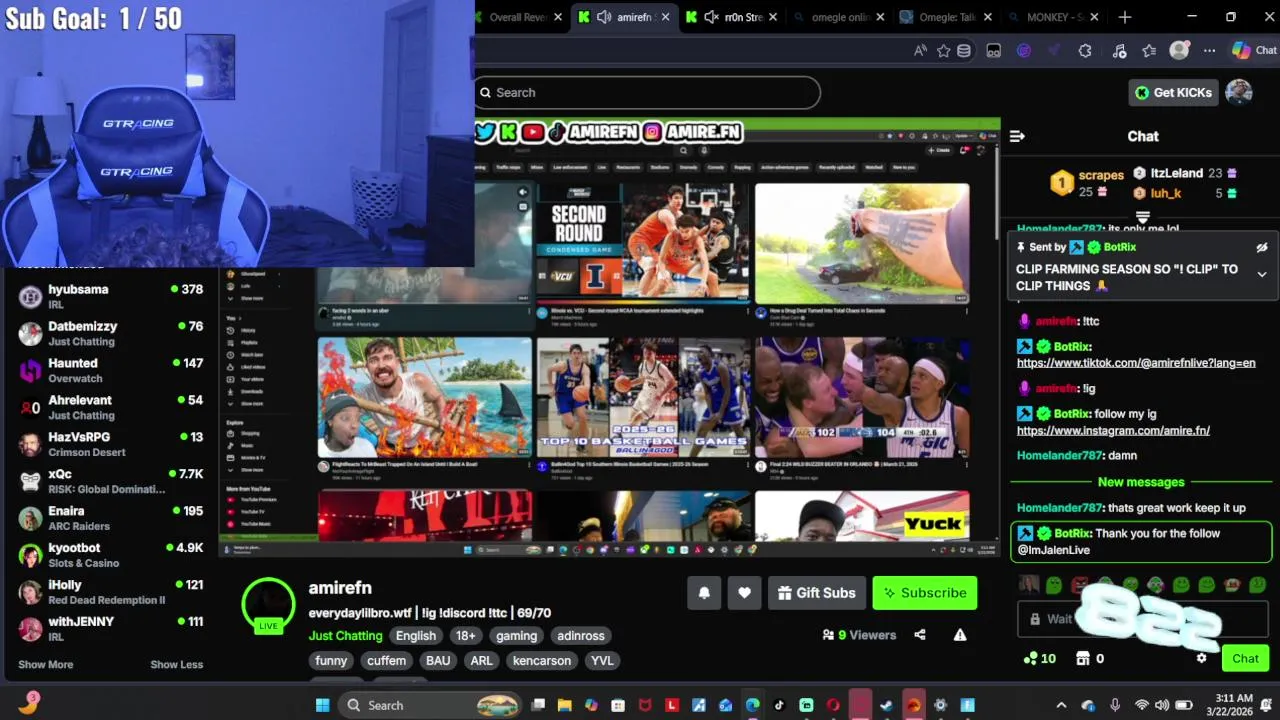The height and width of the screenshot is (720, 1280).
Task: Open the channel points icon showing 10
Action: click(1039, 658)
